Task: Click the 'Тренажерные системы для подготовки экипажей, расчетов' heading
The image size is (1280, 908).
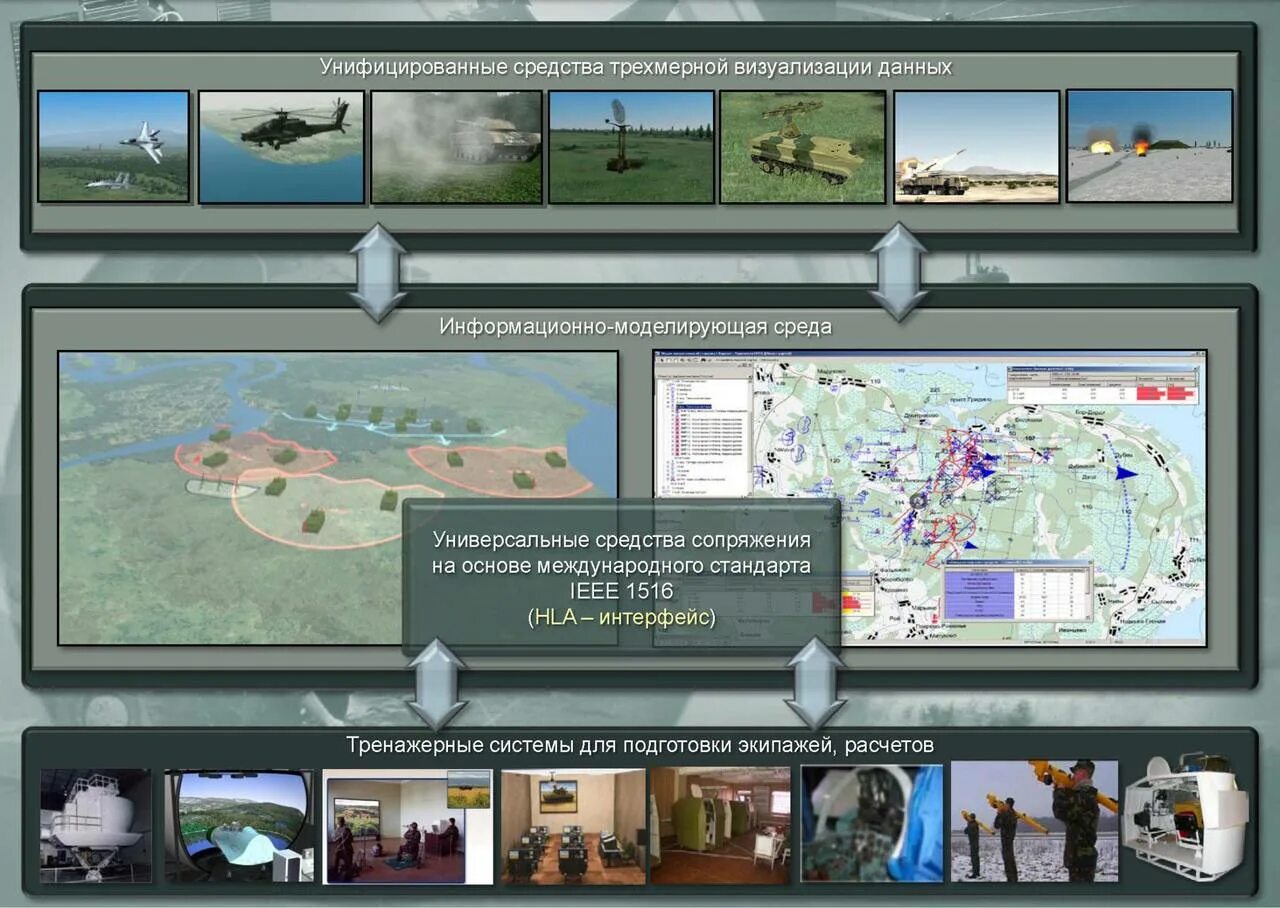Action: tap(640, 745)
